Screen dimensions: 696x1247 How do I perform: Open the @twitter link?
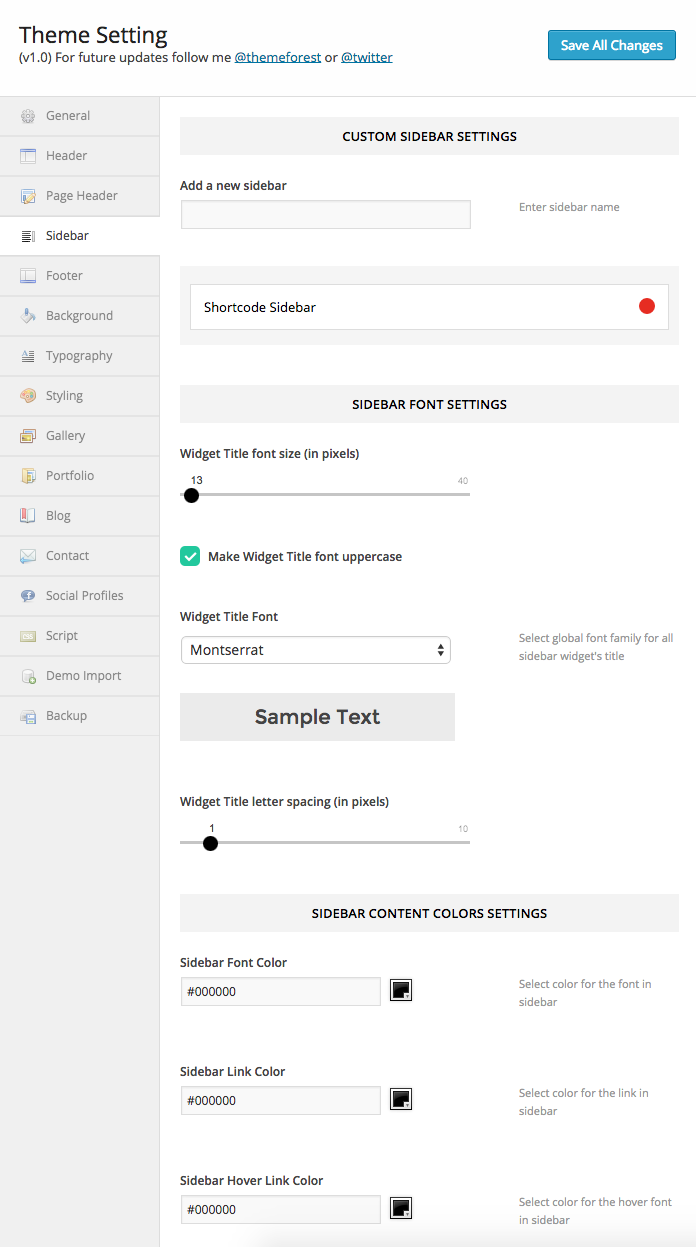tap(366, 58)
